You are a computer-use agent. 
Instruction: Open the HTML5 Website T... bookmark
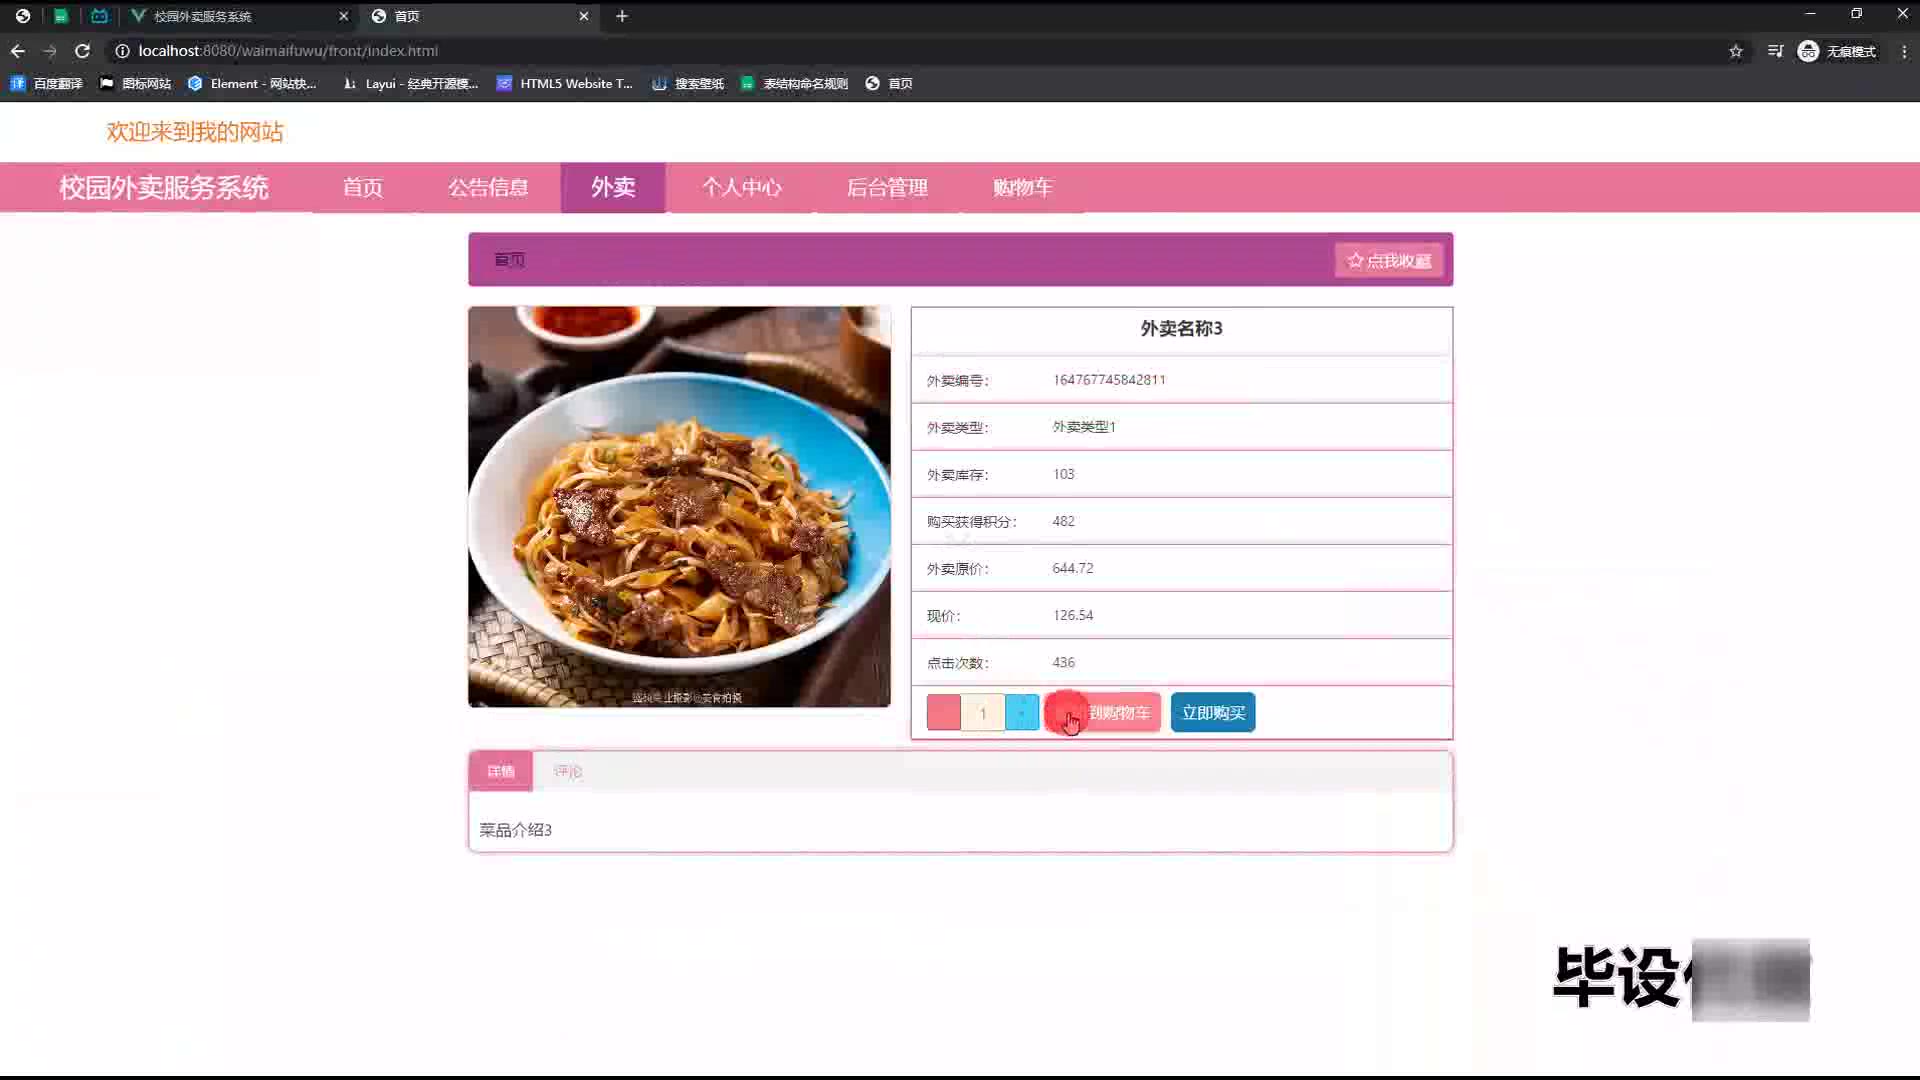(x=565, y=84)
